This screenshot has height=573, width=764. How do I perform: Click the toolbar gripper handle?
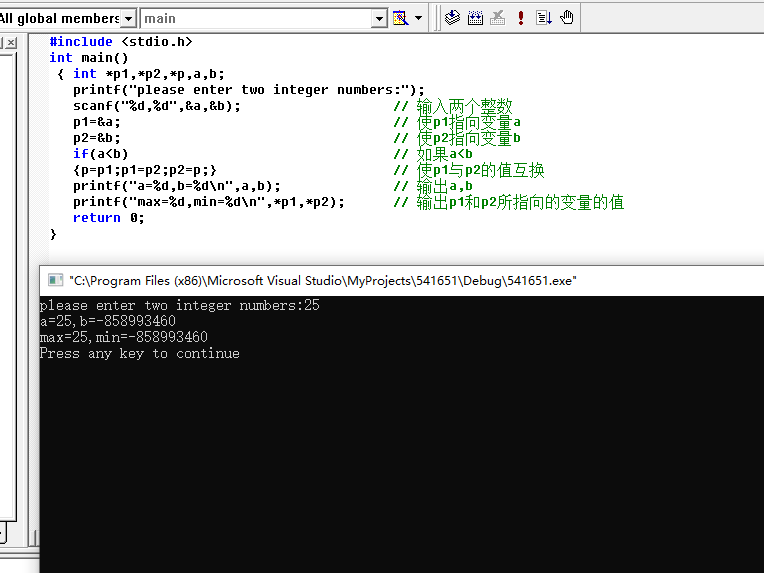coord(437,18)
